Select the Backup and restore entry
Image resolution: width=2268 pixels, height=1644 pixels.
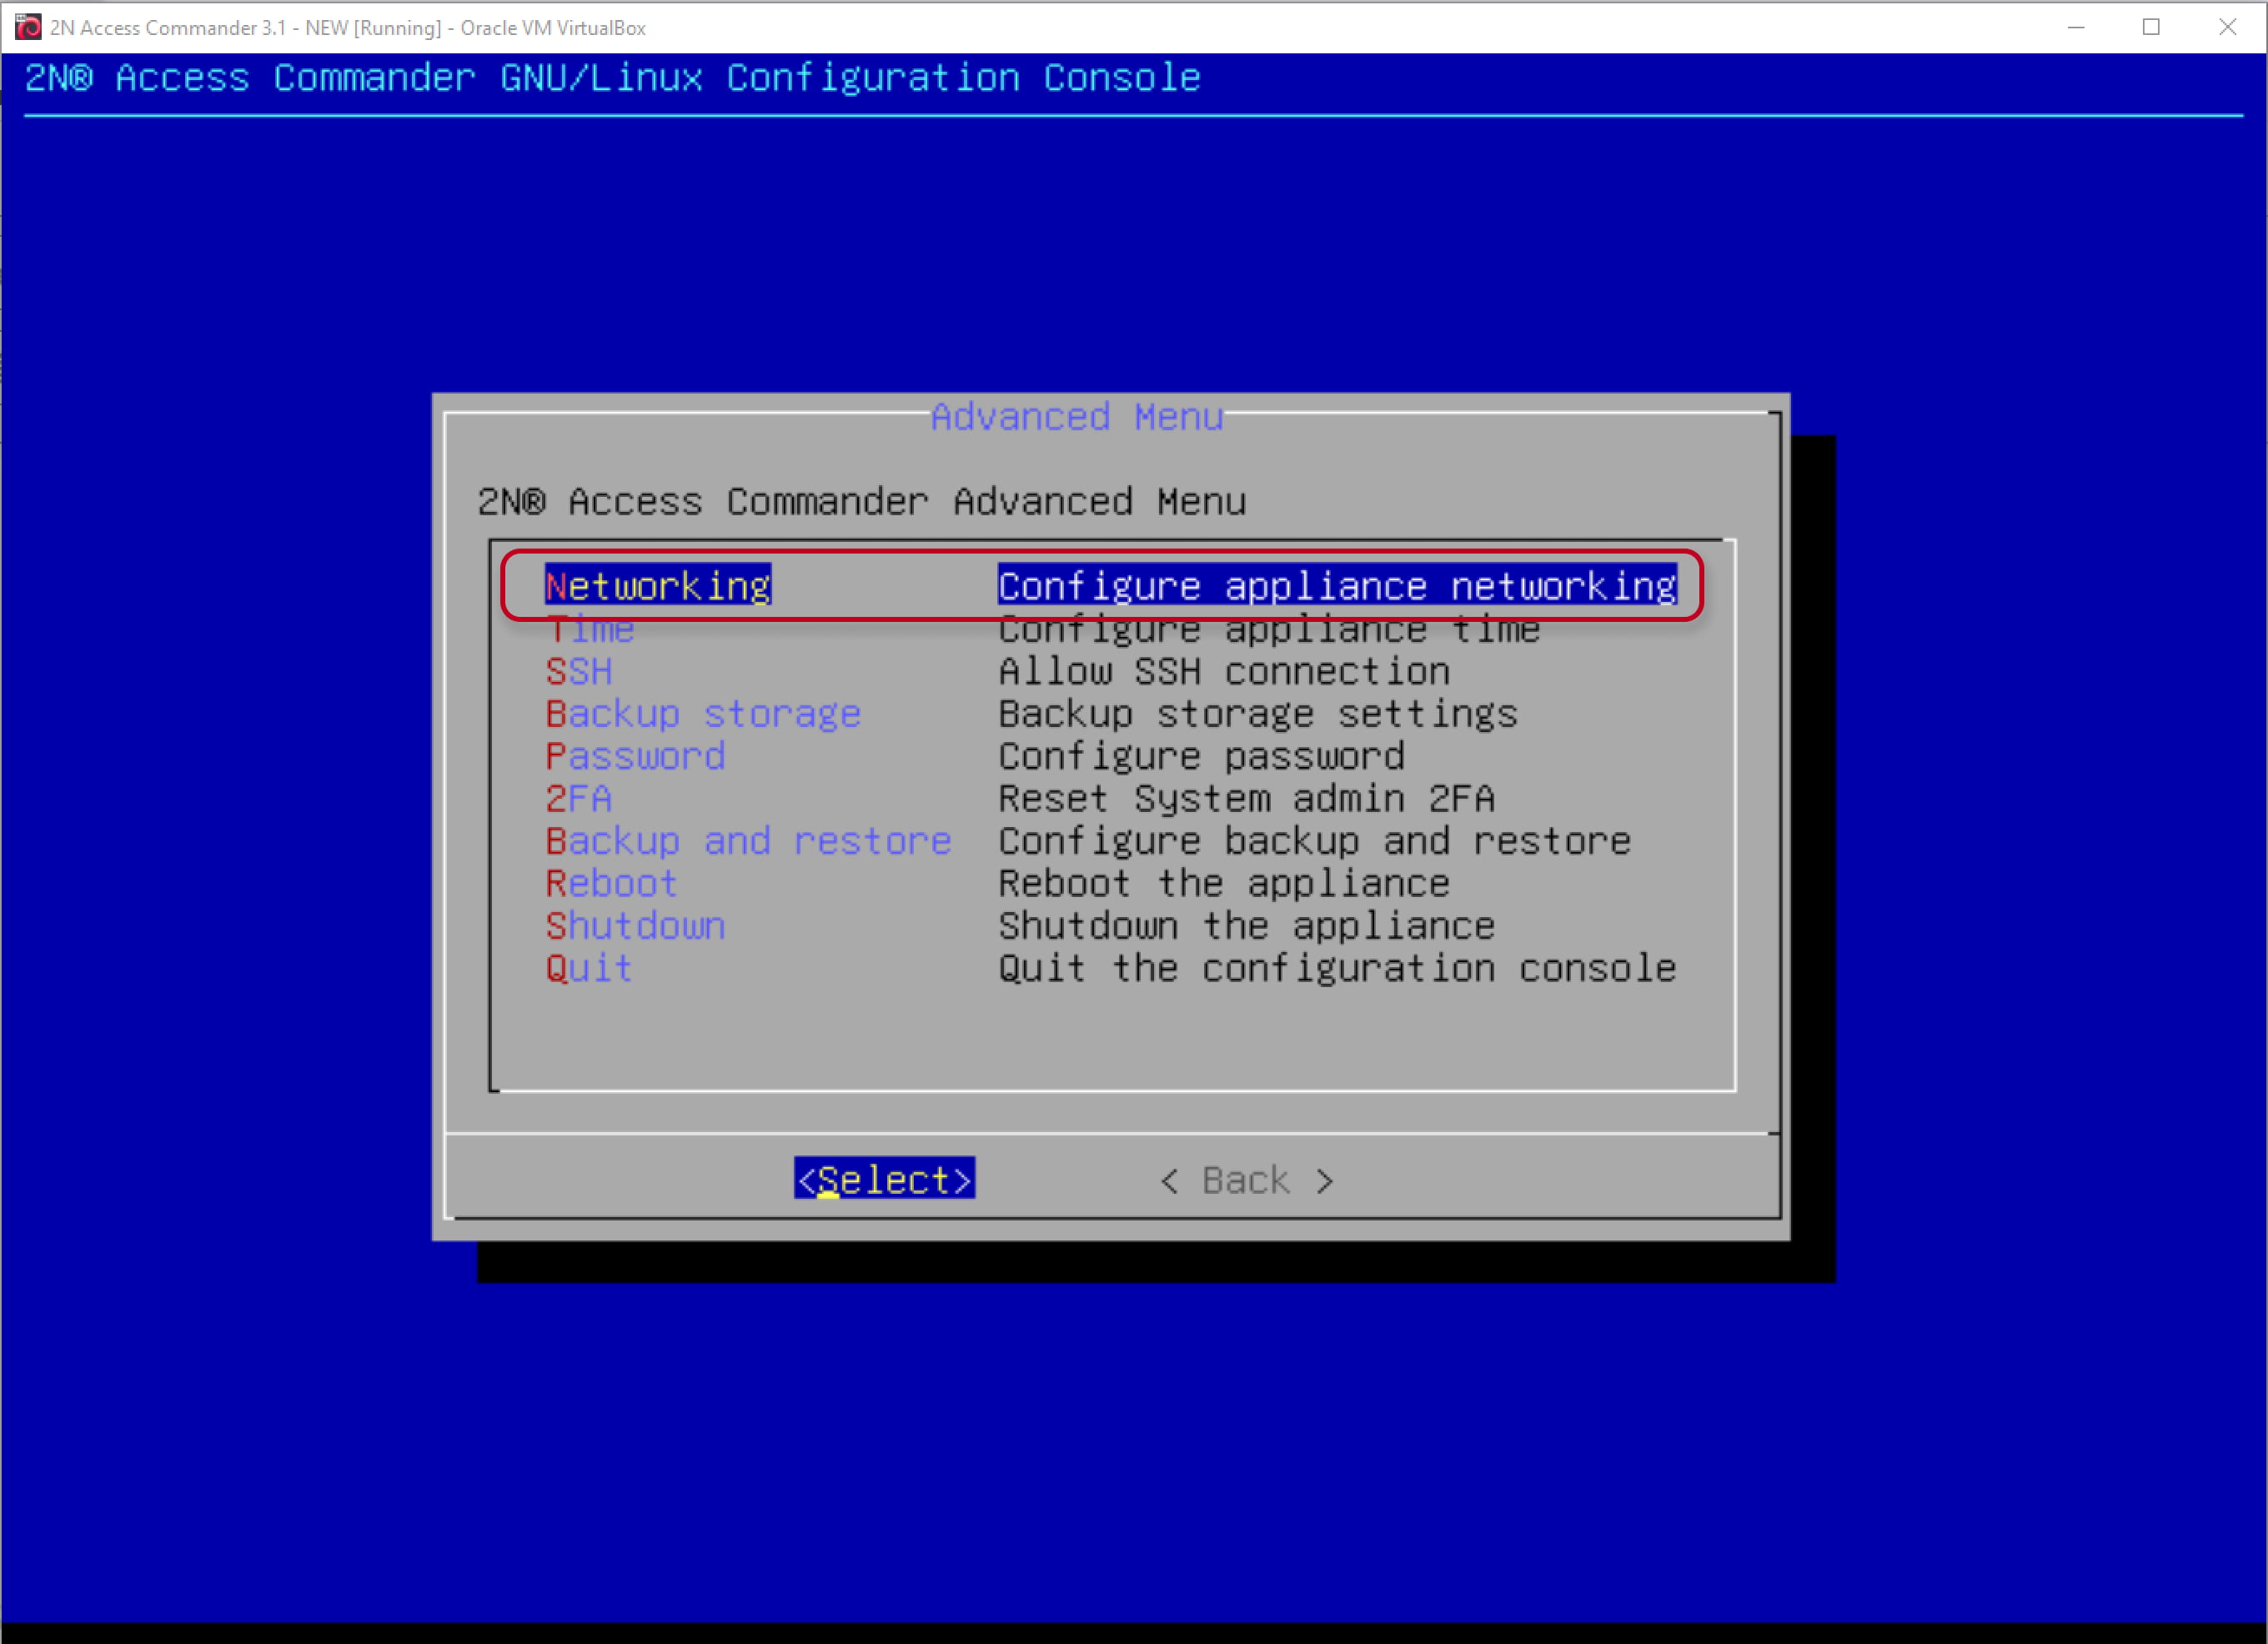coord(748,841)
